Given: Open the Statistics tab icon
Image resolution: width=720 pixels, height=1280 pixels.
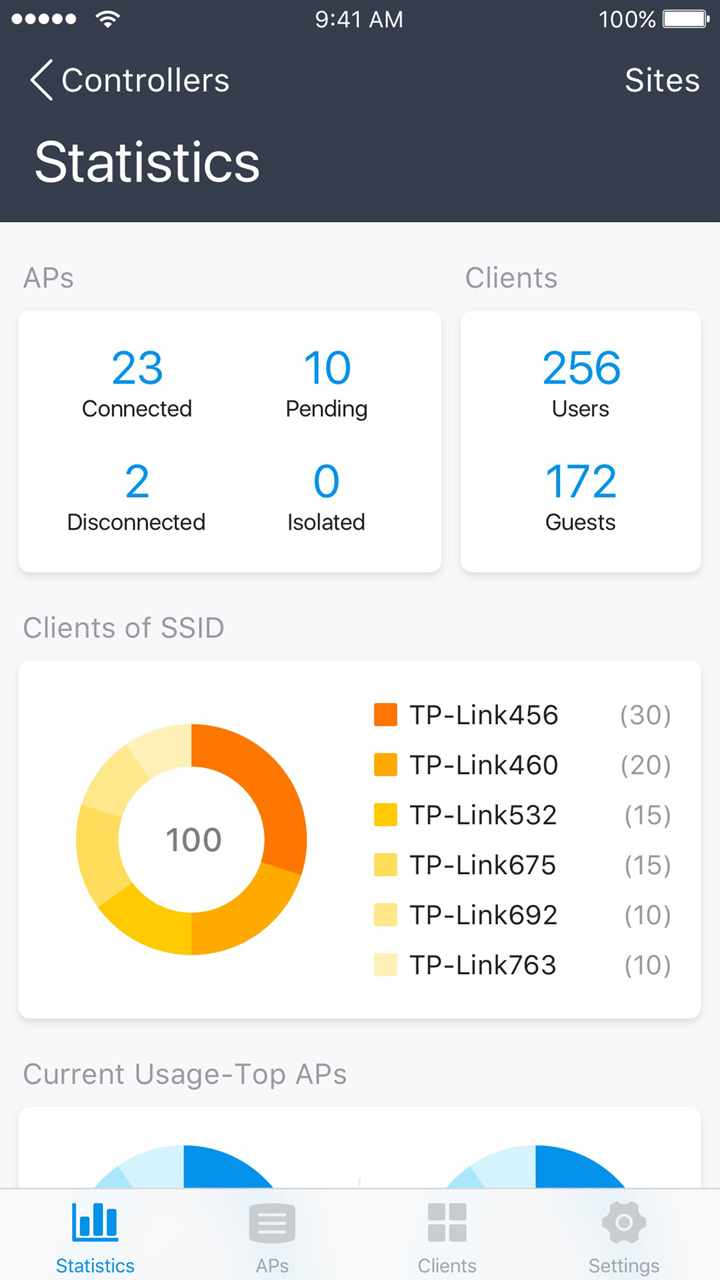Looking at the screenshot, I should tap(95, 1222).
